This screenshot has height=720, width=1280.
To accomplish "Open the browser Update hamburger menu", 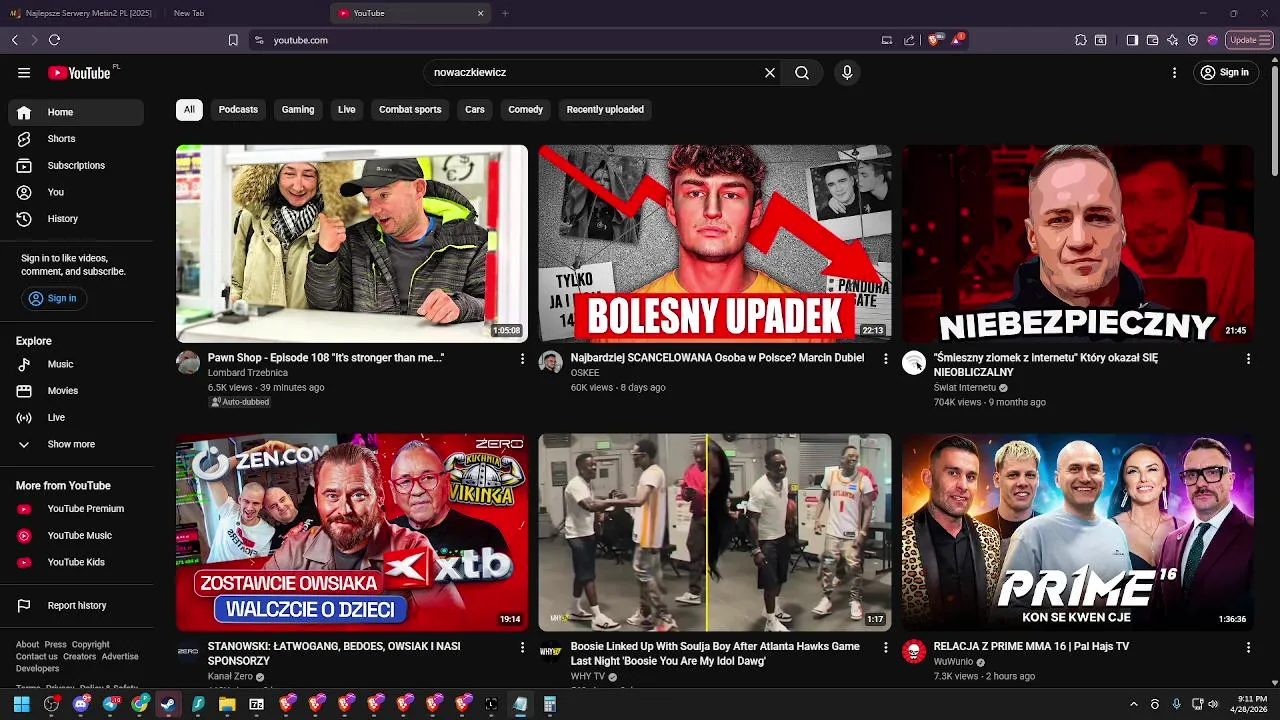I will coord(1250,40).
